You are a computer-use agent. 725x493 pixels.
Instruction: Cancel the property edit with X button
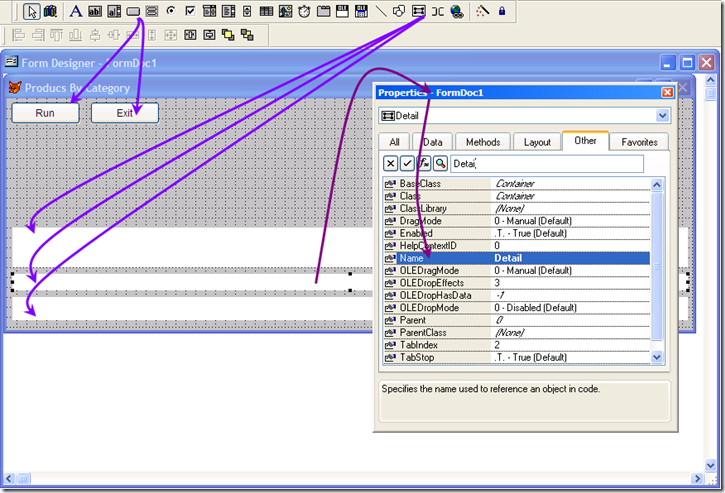tap(391, 163)
